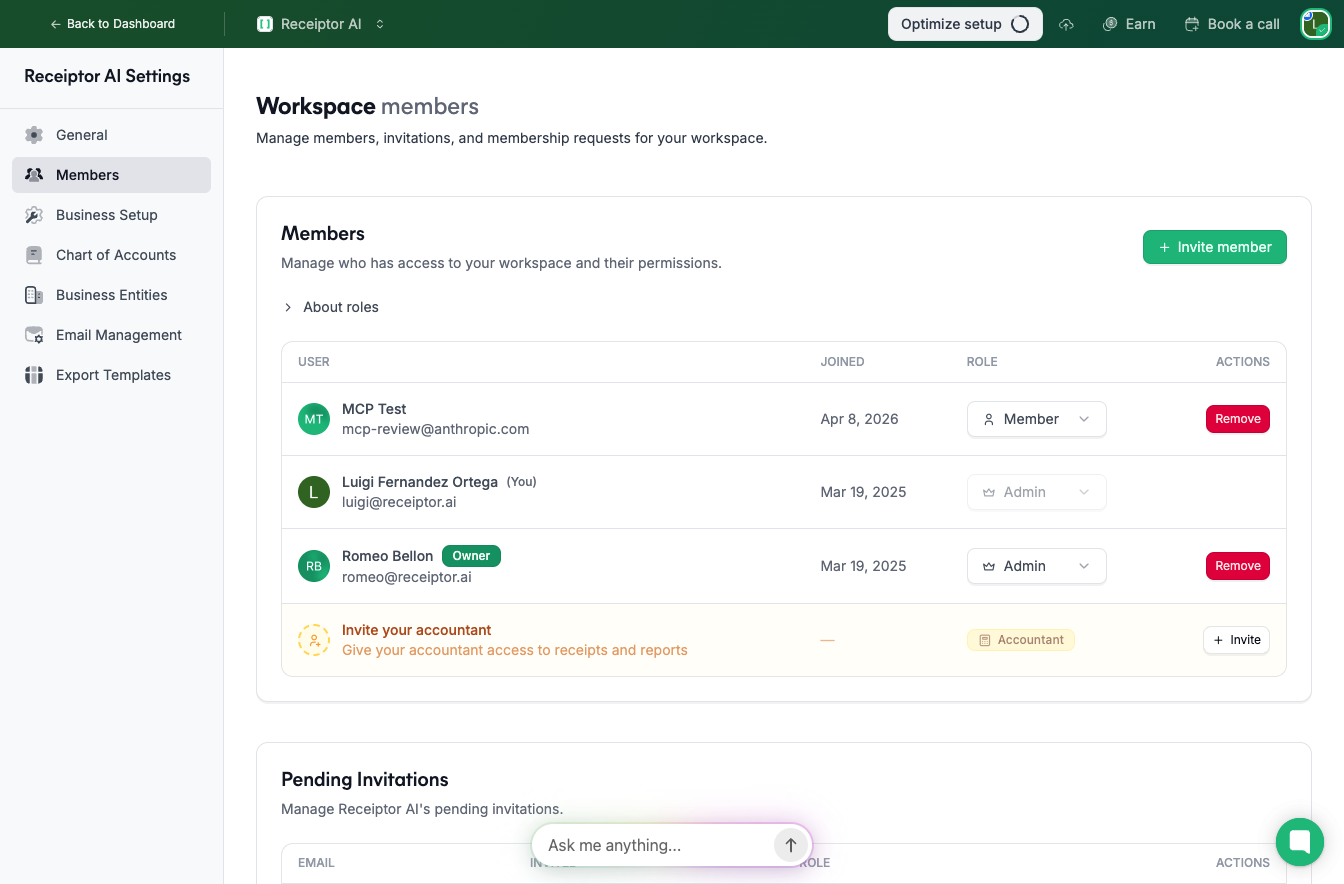Open the role dropdown for MCP Test
Viewport: 1344px width, 884px height.
point(1036,419)
